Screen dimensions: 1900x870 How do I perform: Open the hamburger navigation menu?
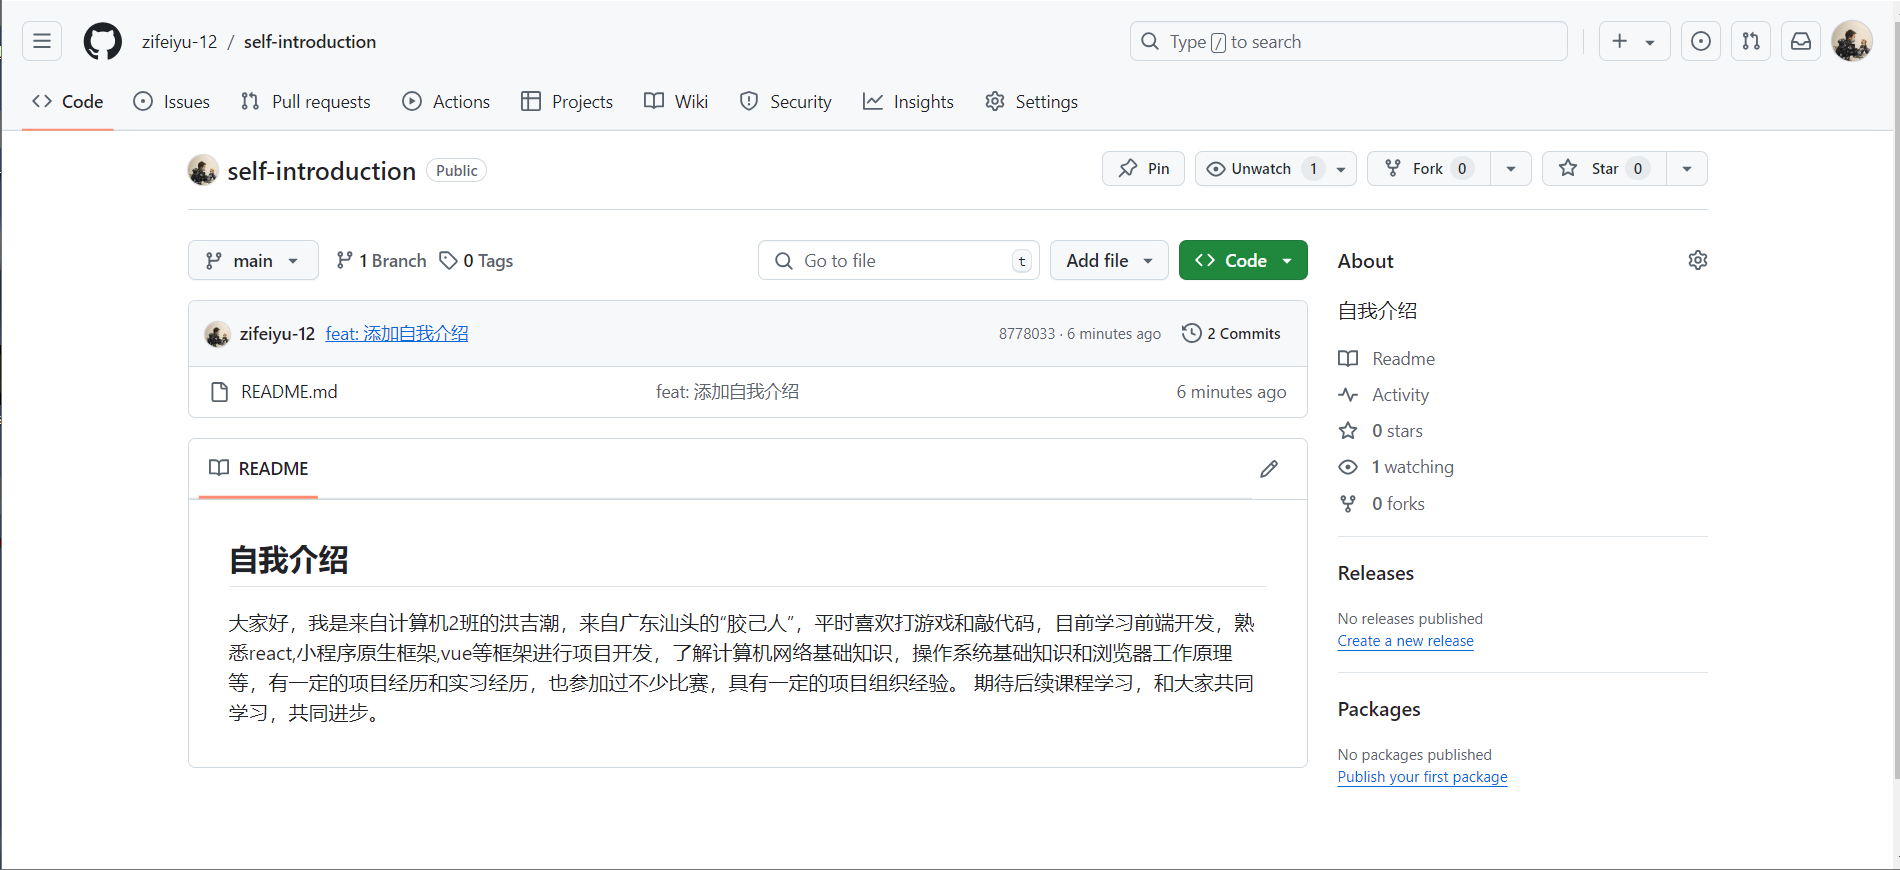42,41
